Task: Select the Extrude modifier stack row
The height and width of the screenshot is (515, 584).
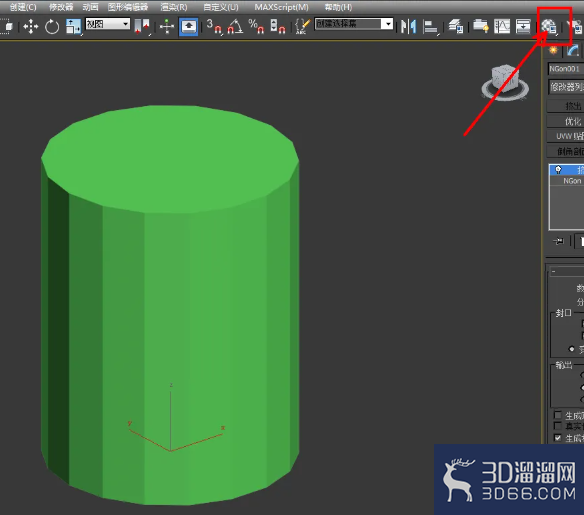Action: click(567, 170)
